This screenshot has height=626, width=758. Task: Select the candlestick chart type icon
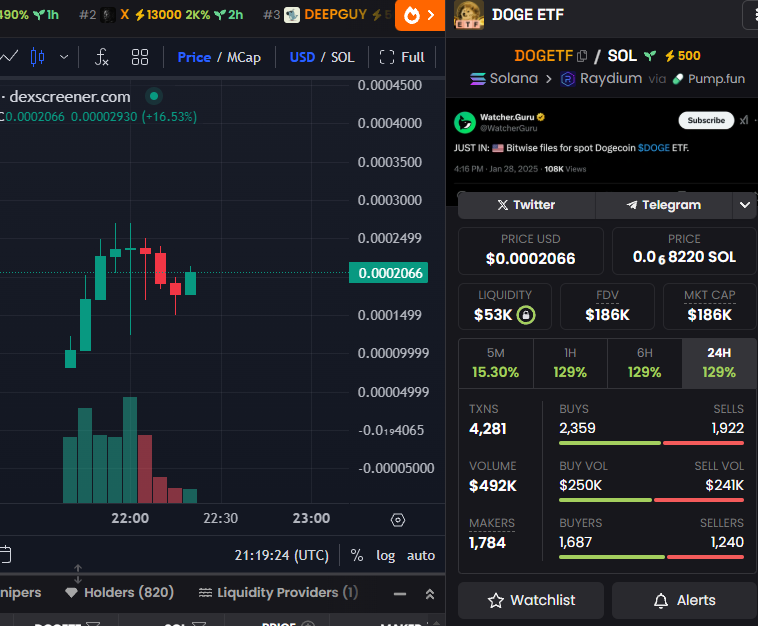click(x=38, y=57)
